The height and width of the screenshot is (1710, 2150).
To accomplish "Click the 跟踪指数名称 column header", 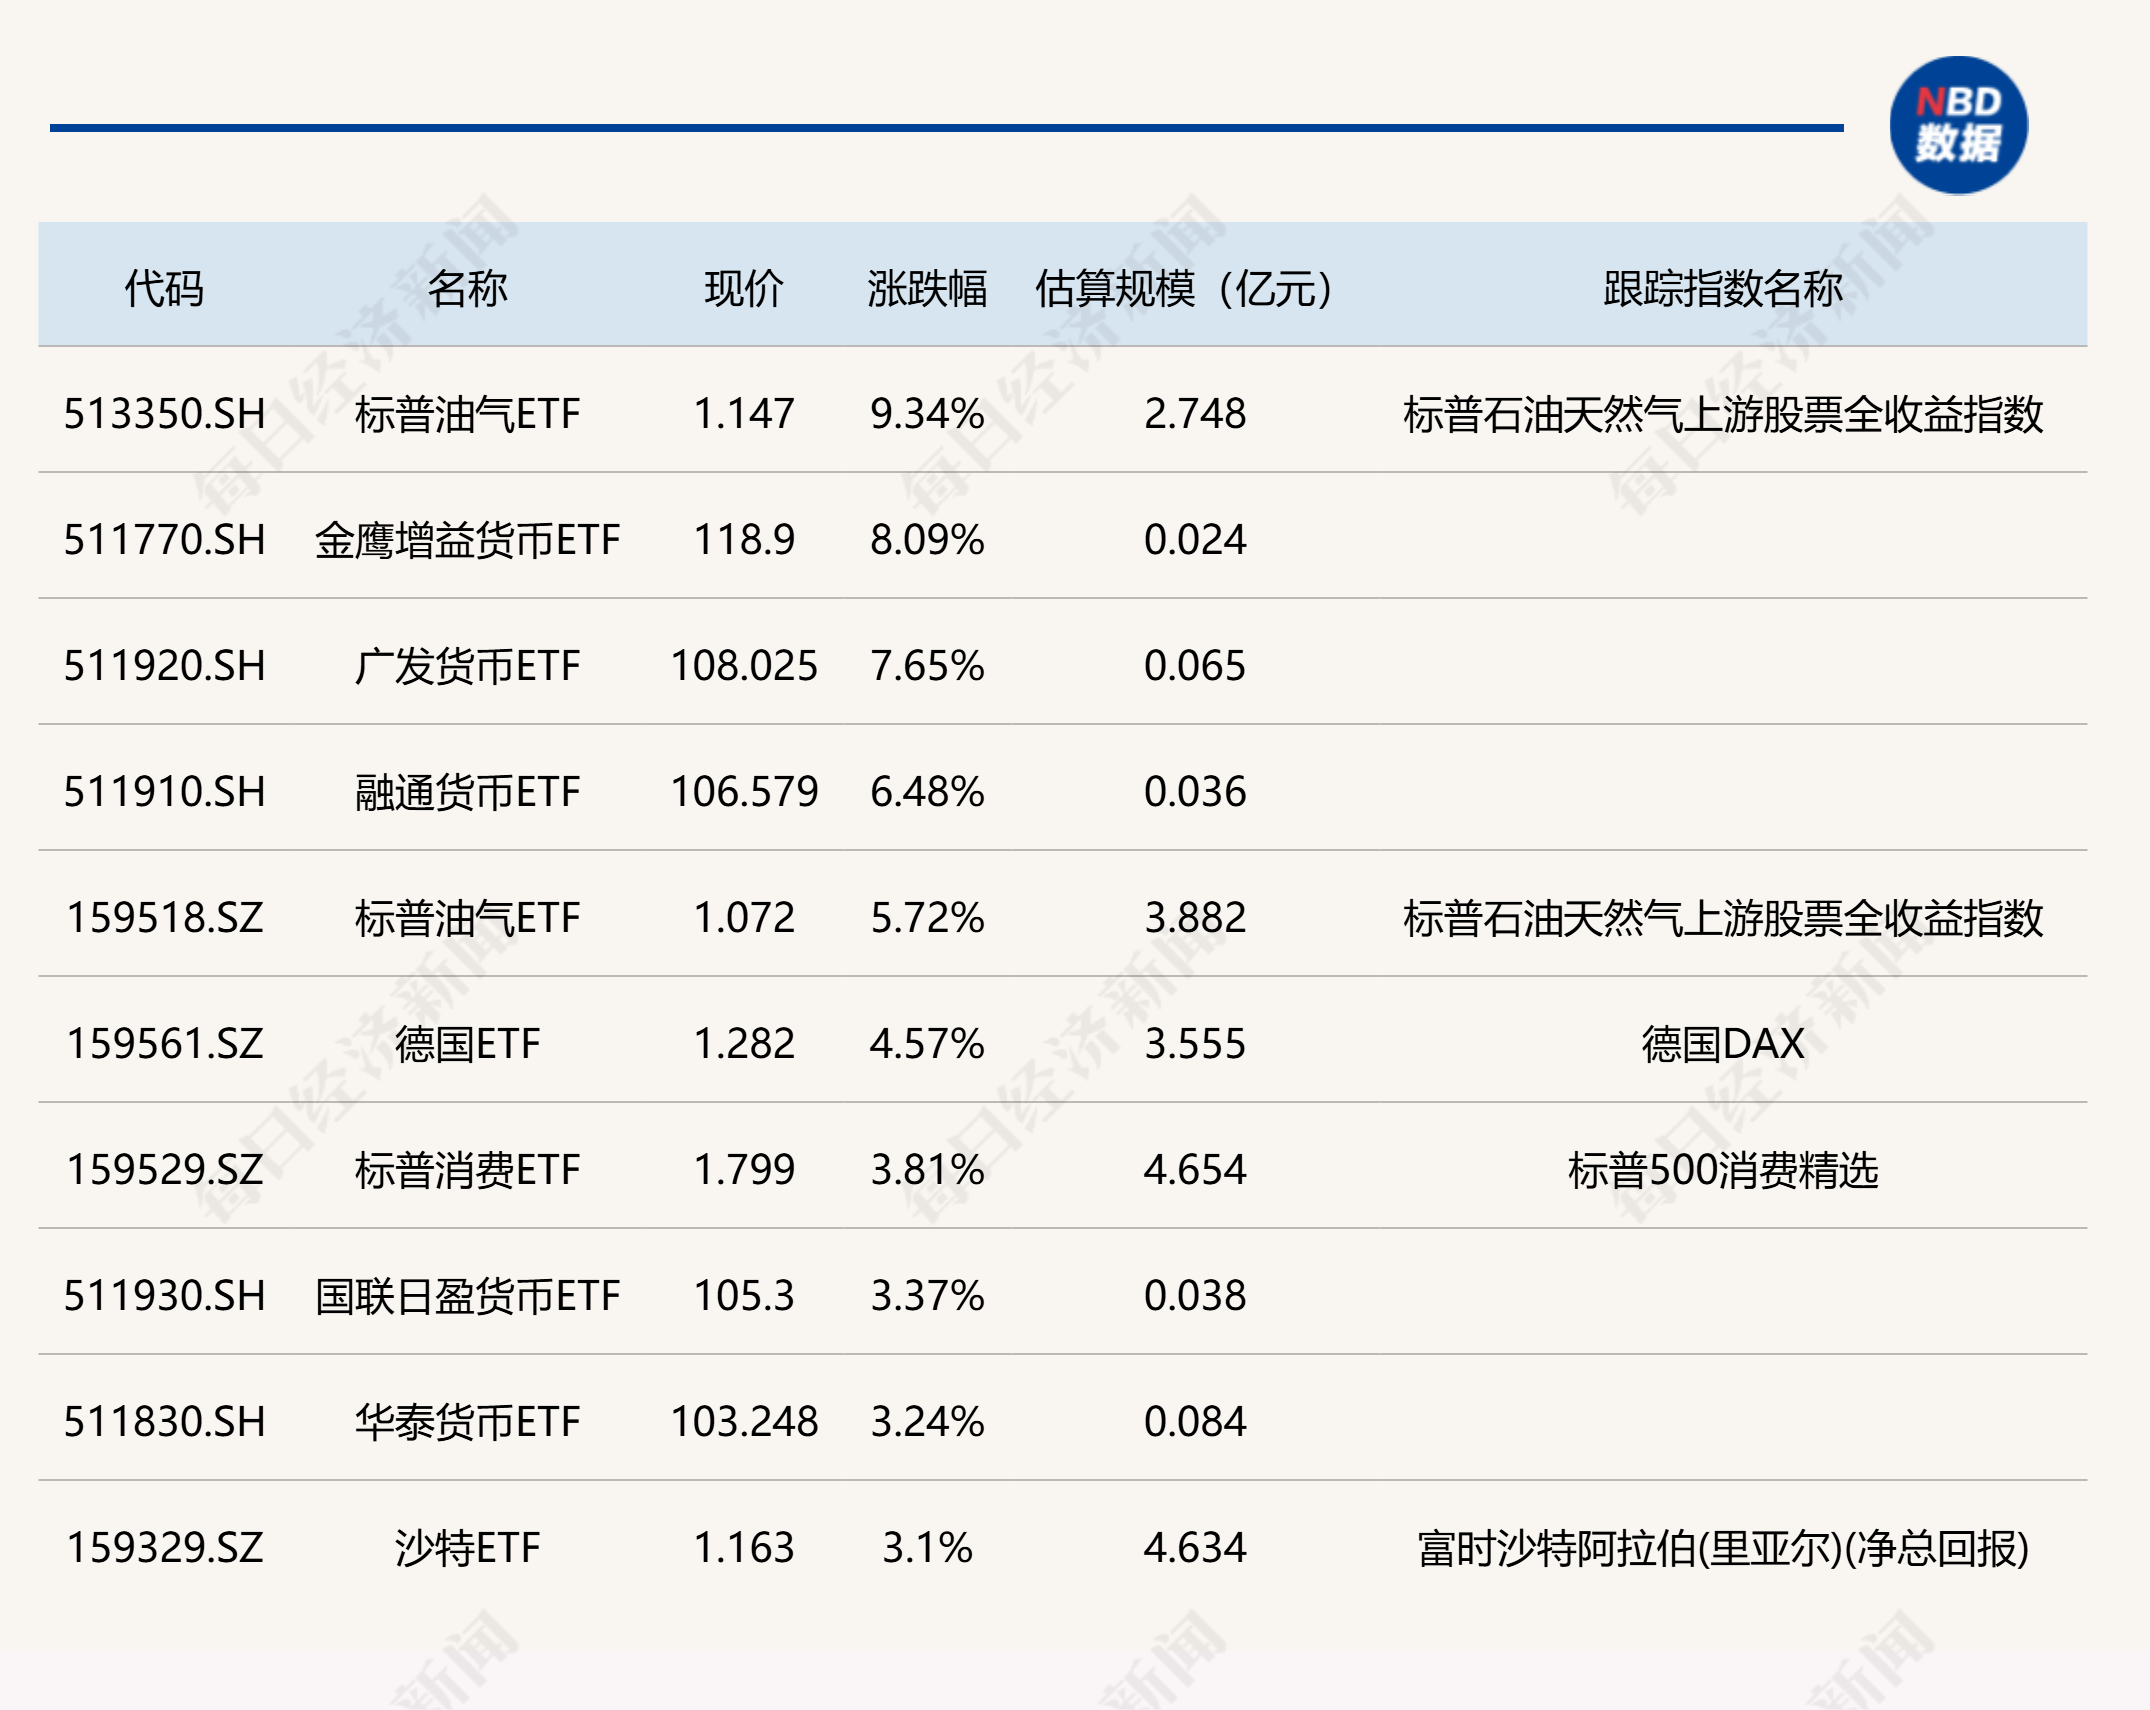I will click(x=1722, y=288).
